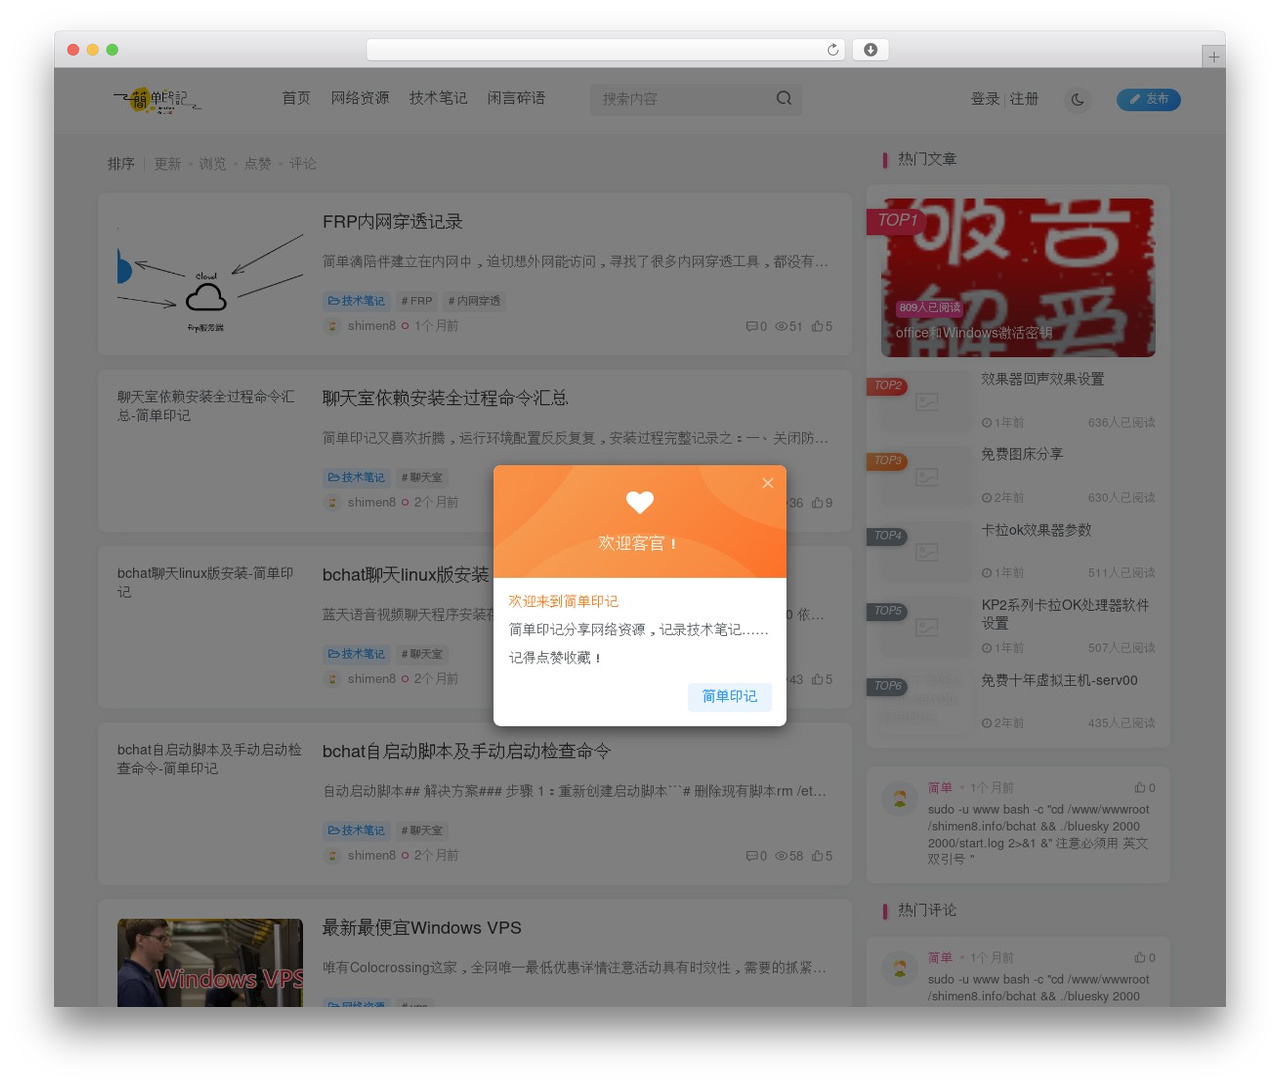This screenshot has height=1084, width=1280.
Task: Open hot article 卡拉ok效果器参数
Action: pyautogui.click(x=1036, y=530)
